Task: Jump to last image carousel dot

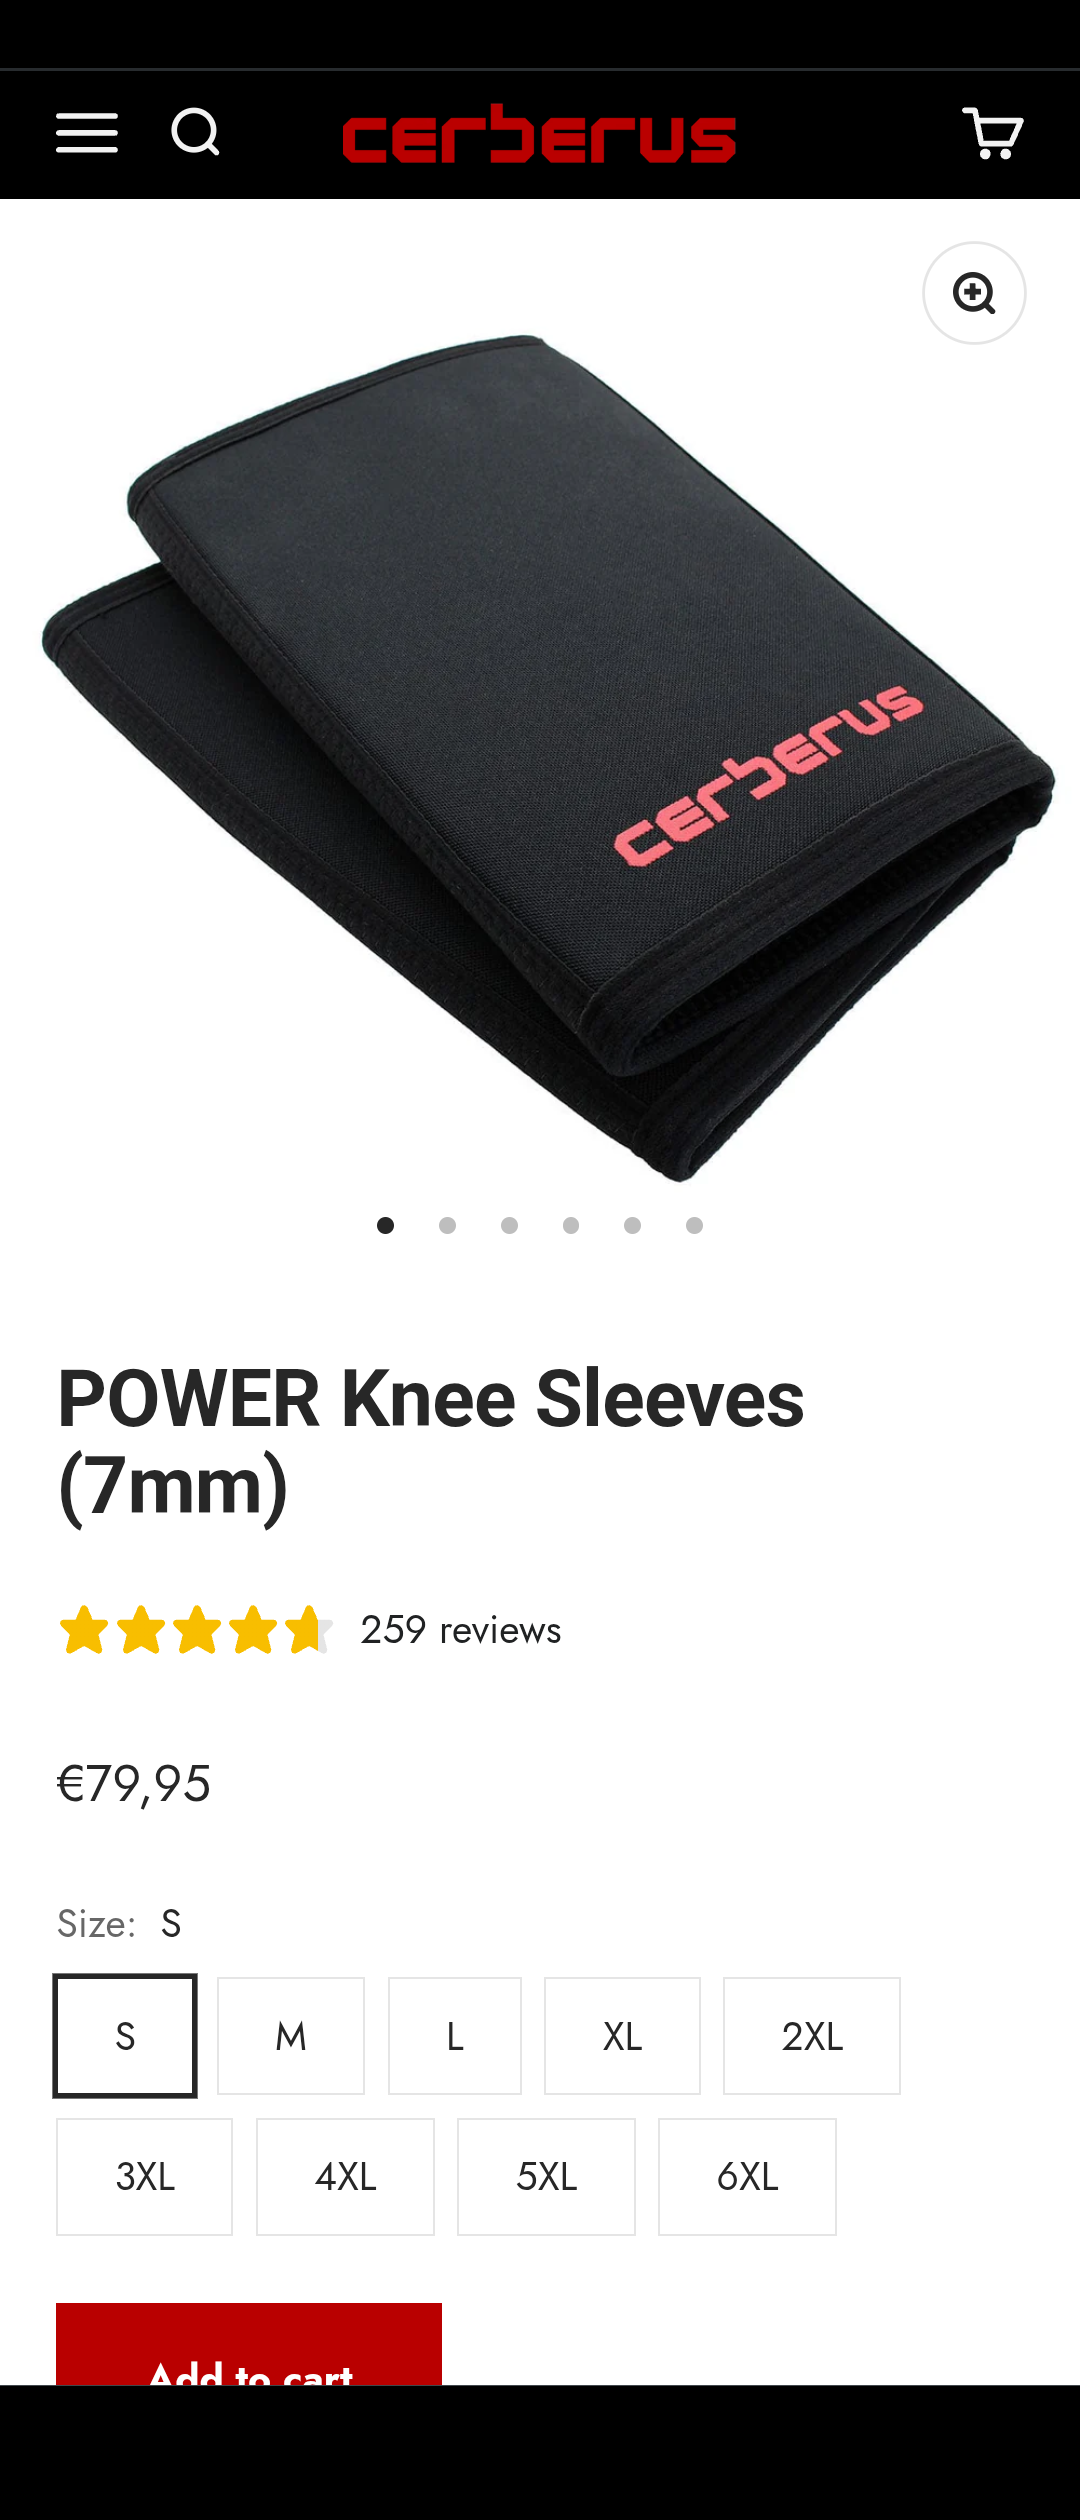Action: pyautogui.click(x=694, y=1226)
